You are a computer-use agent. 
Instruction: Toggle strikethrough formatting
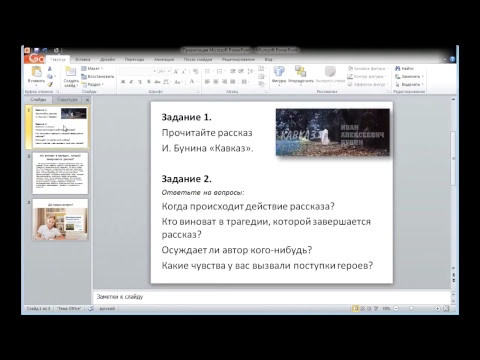click(157, 82)
